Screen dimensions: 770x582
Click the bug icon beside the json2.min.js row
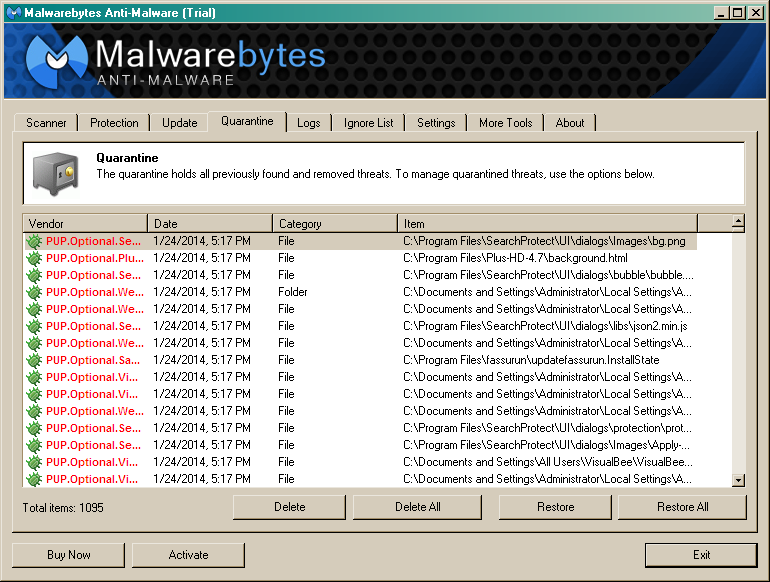tap(34, 326)
